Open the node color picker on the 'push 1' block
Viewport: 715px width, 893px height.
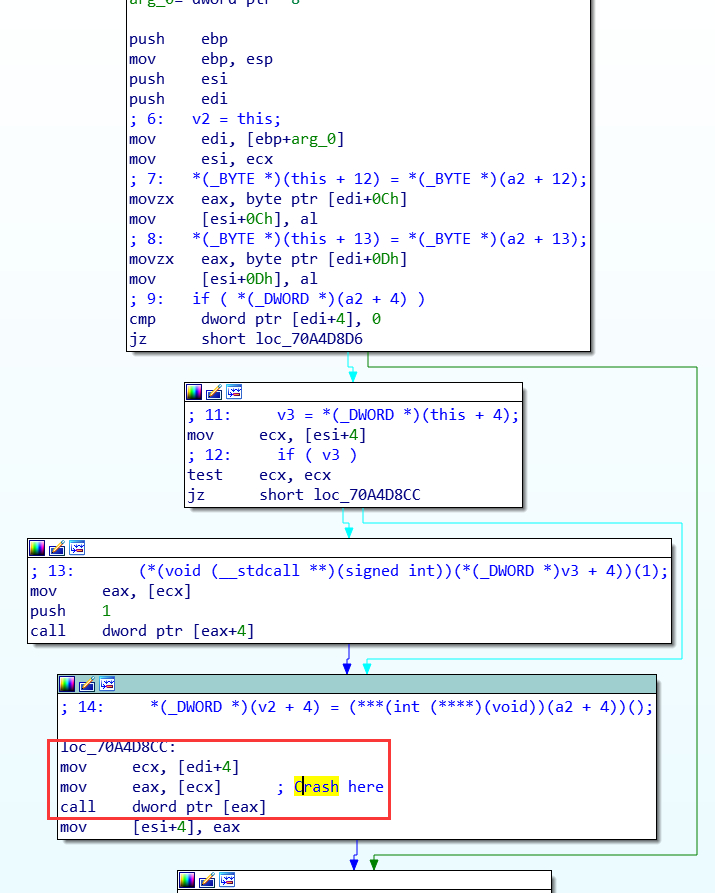pyautogui.click(x=37, y=548)
